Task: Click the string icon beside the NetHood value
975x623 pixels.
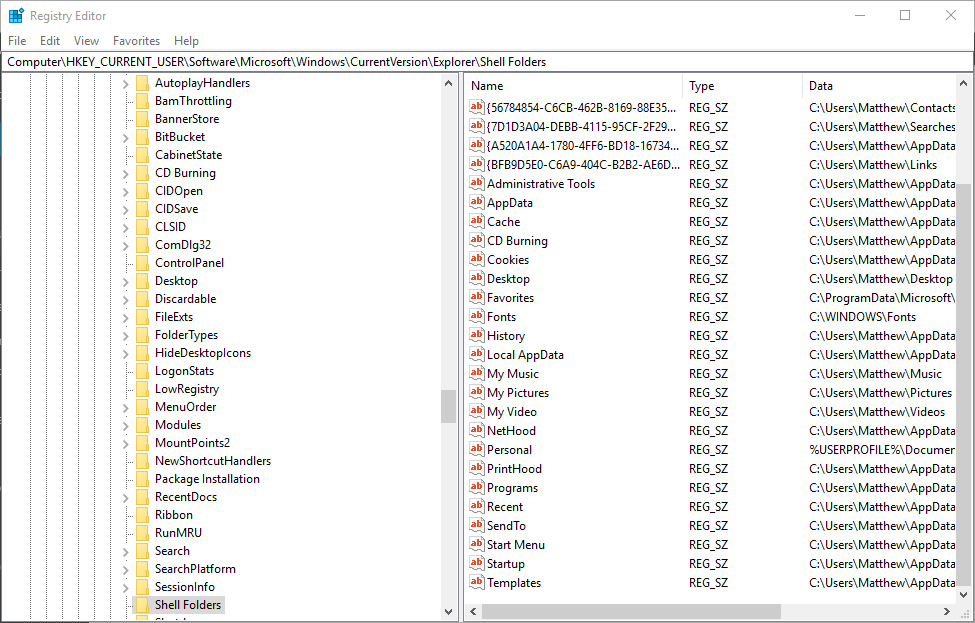Action: point(477,430)
